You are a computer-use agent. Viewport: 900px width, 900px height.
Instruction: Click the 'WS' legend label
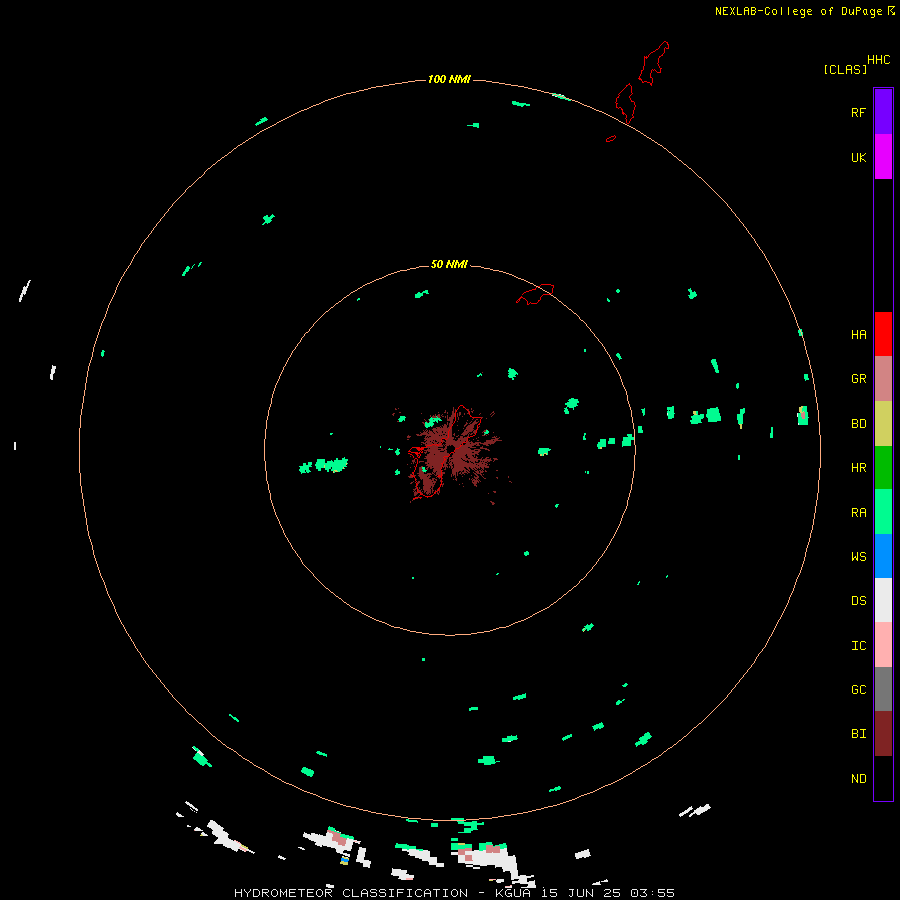pos(858,556)
